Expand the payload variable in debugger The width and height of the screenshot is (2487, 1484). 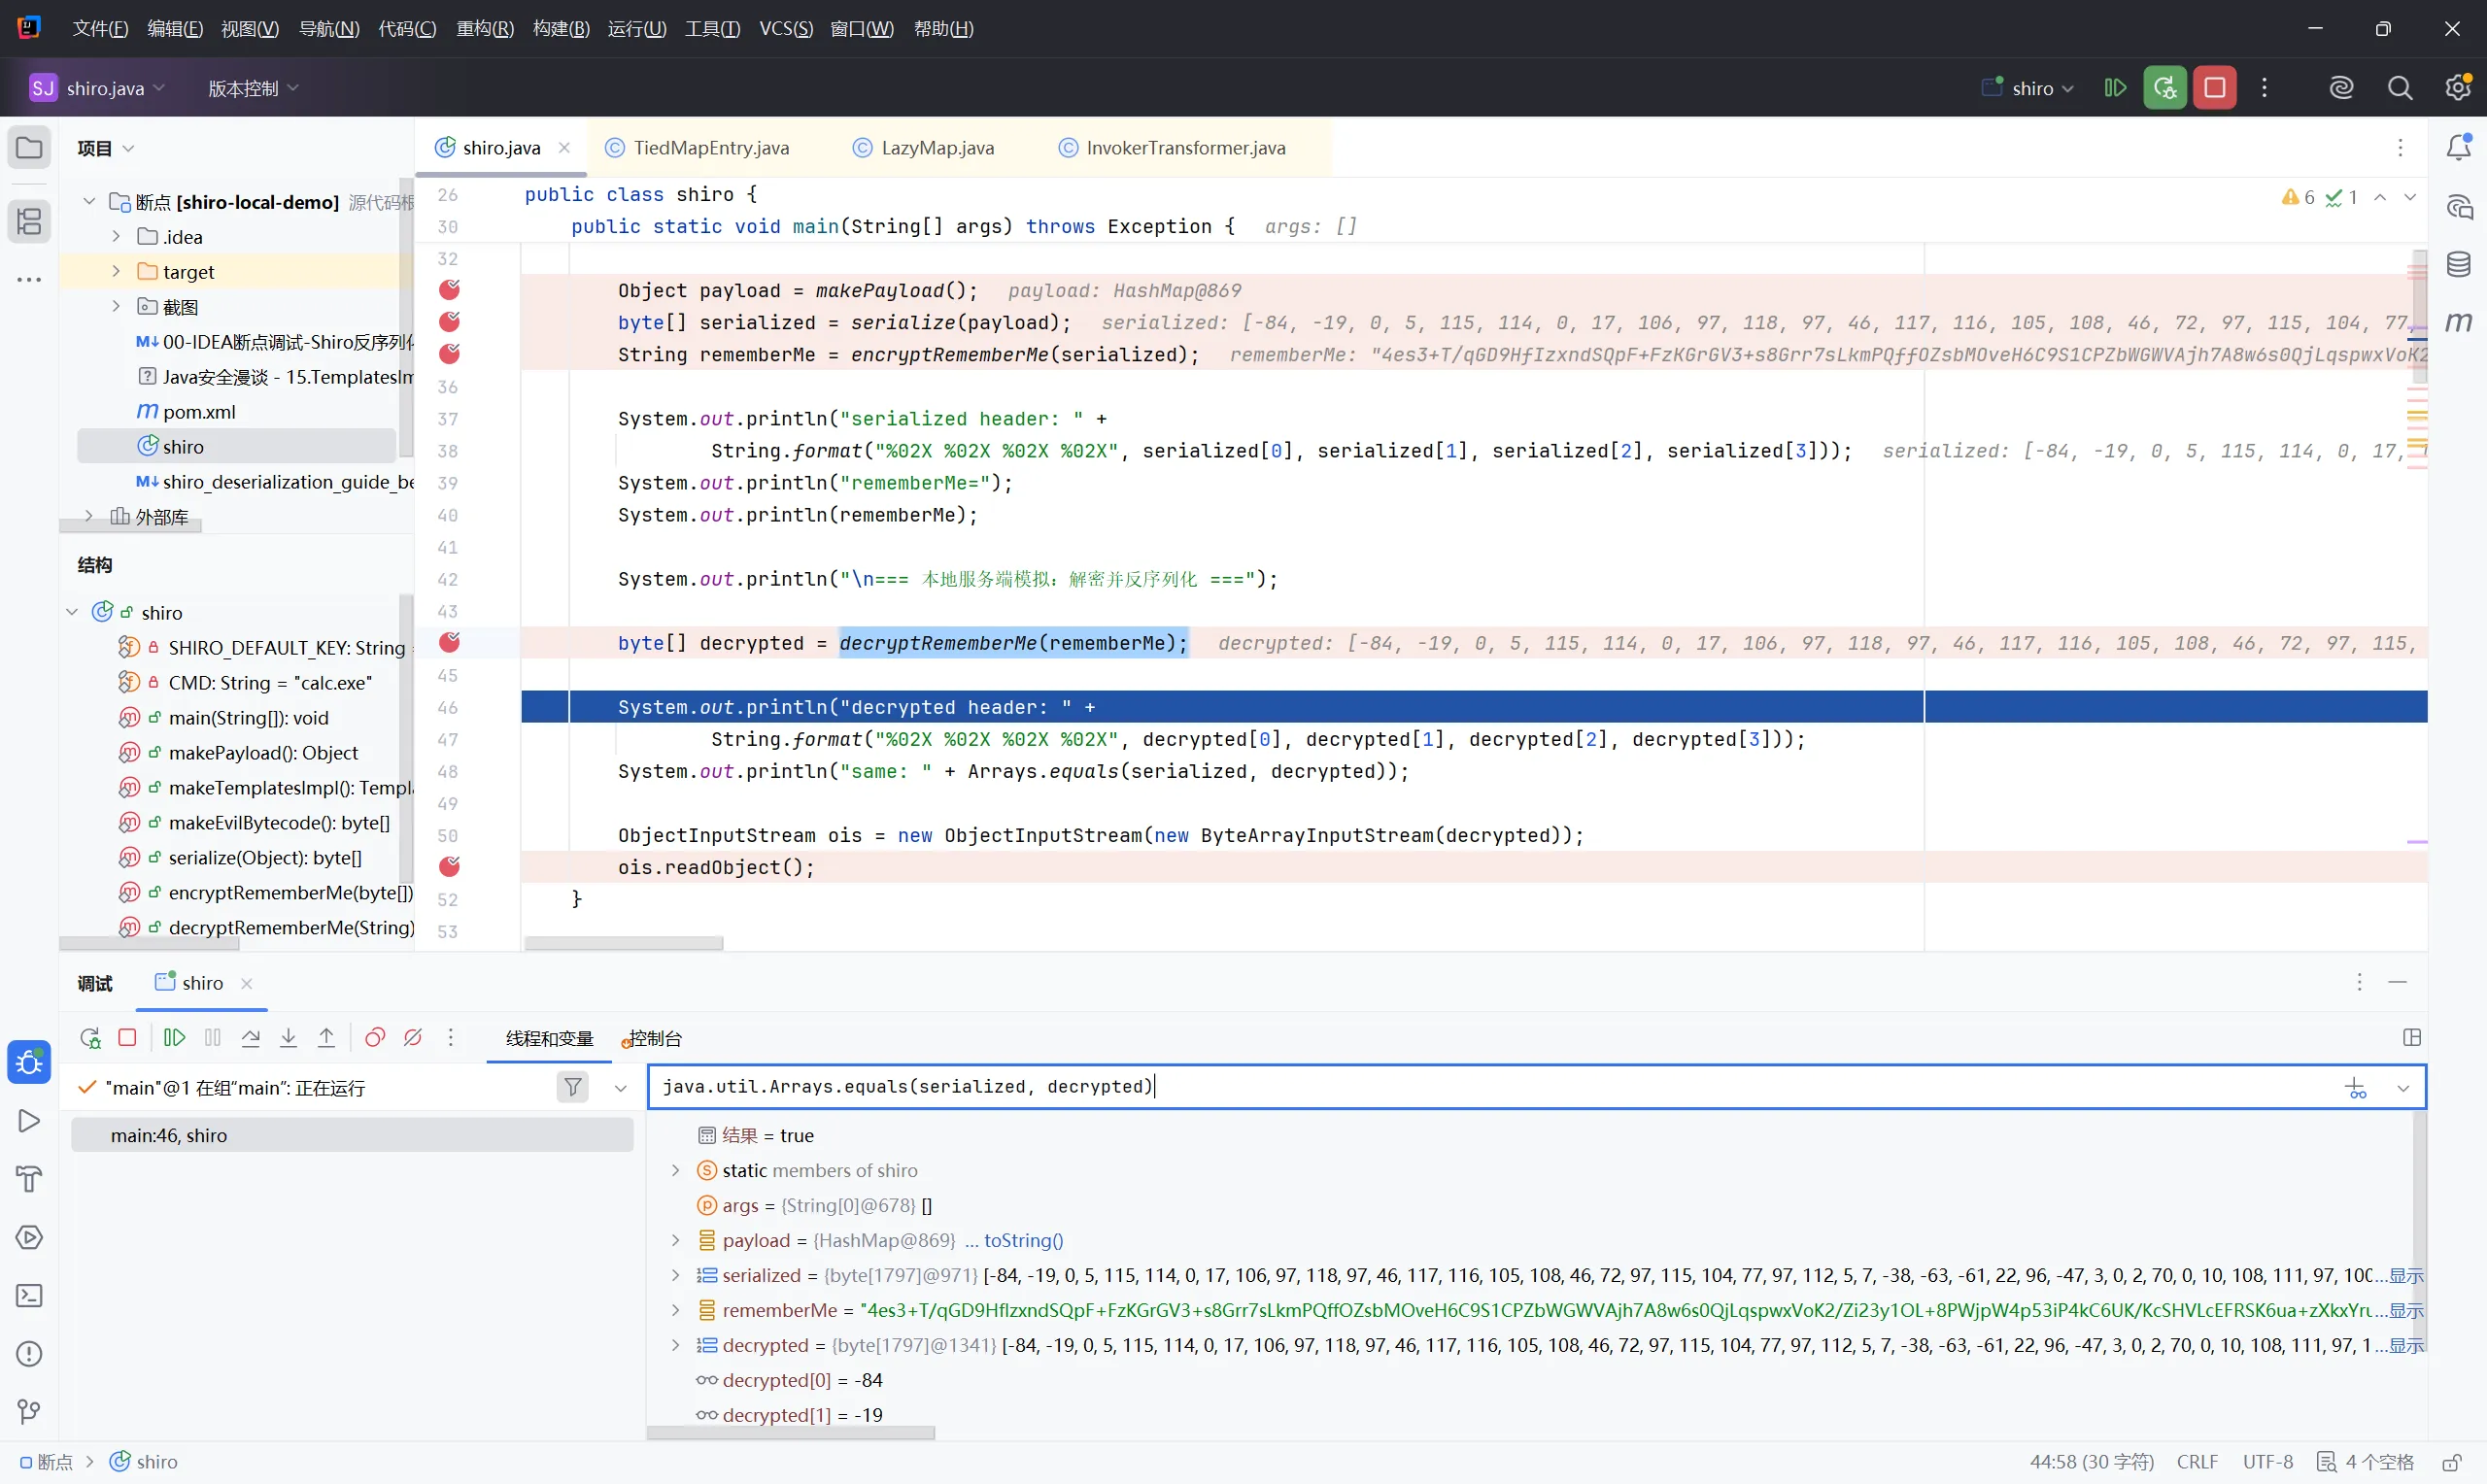pos(676,1240)
